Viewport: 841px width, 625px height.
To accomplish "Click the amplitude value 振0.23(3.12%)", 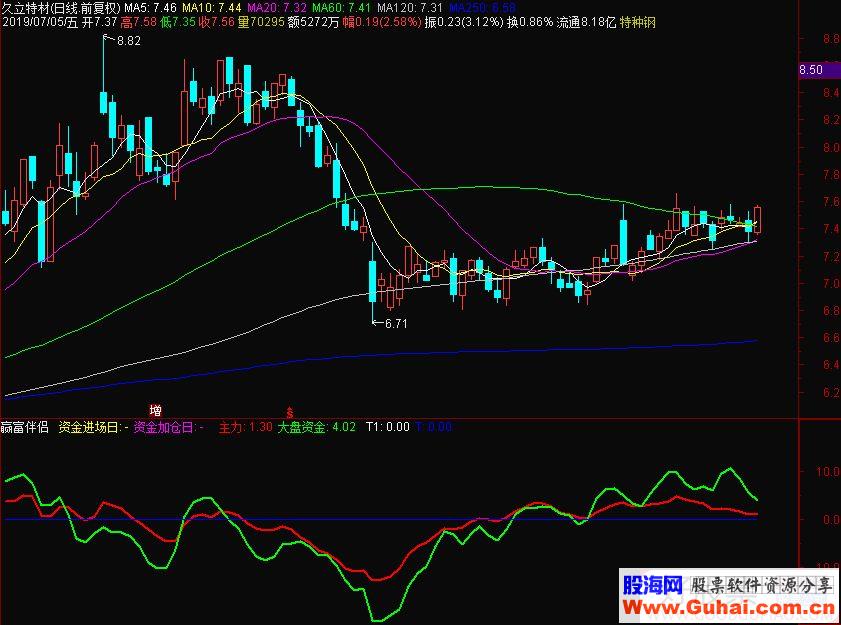I will (463, 23).
